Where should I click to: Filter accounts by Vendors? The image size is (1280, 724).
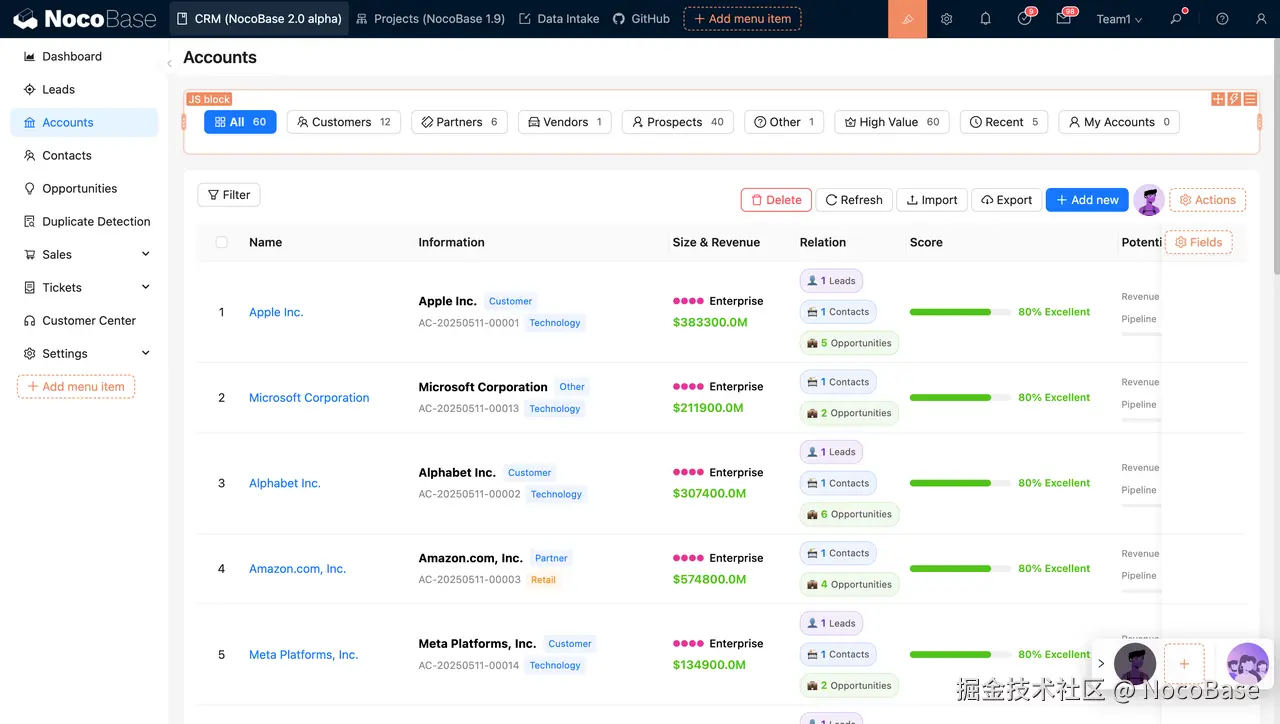click(565, 122)
